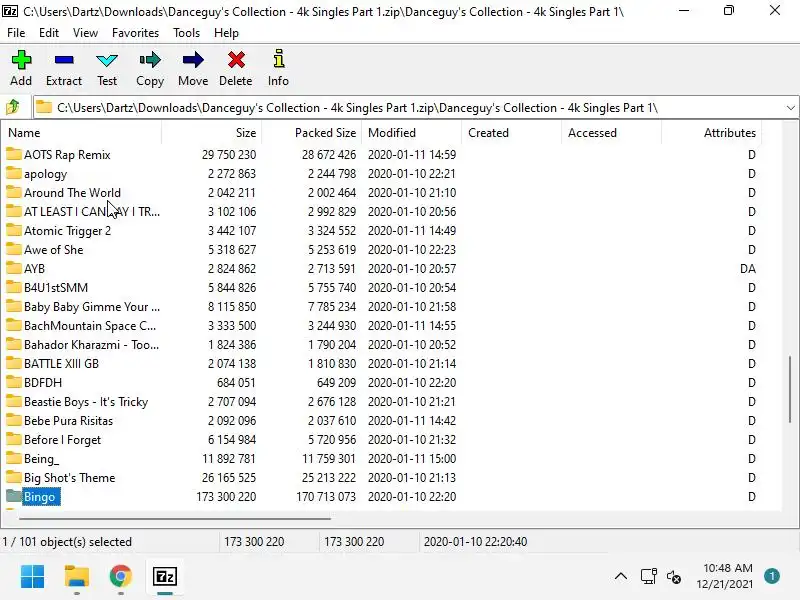This screenshot has height=600, width=800.
Task: Open the Favorites menu
Action: (x=135, y=33)
